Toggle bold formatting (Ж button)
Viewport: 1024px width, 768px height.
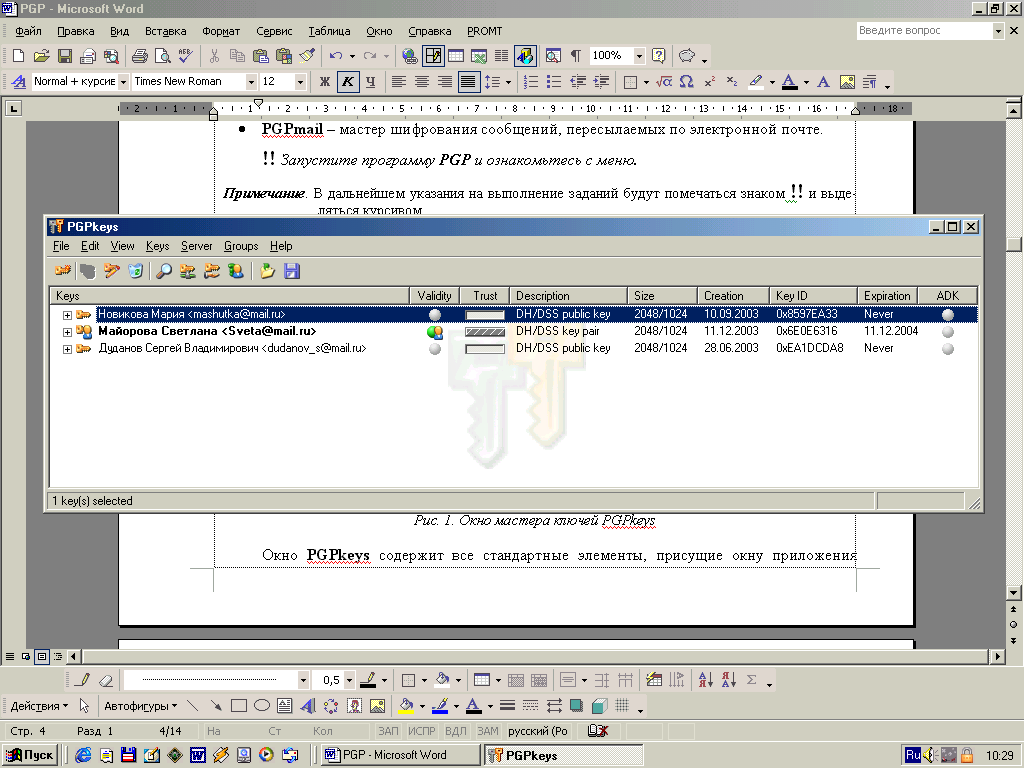325,82
